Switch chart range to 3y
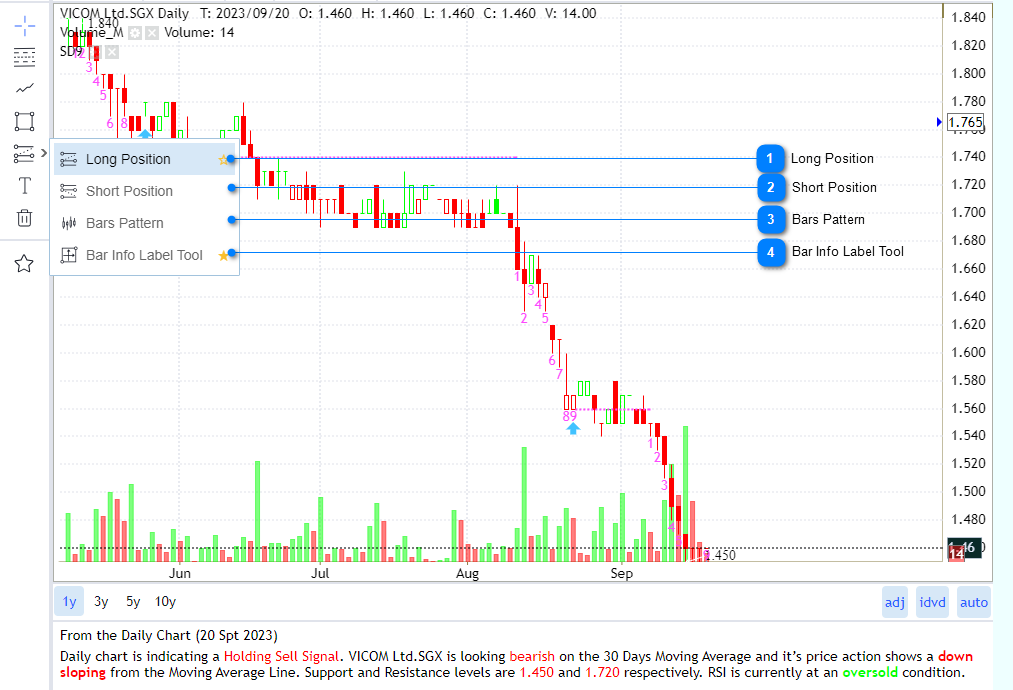 tap(101, 602)
